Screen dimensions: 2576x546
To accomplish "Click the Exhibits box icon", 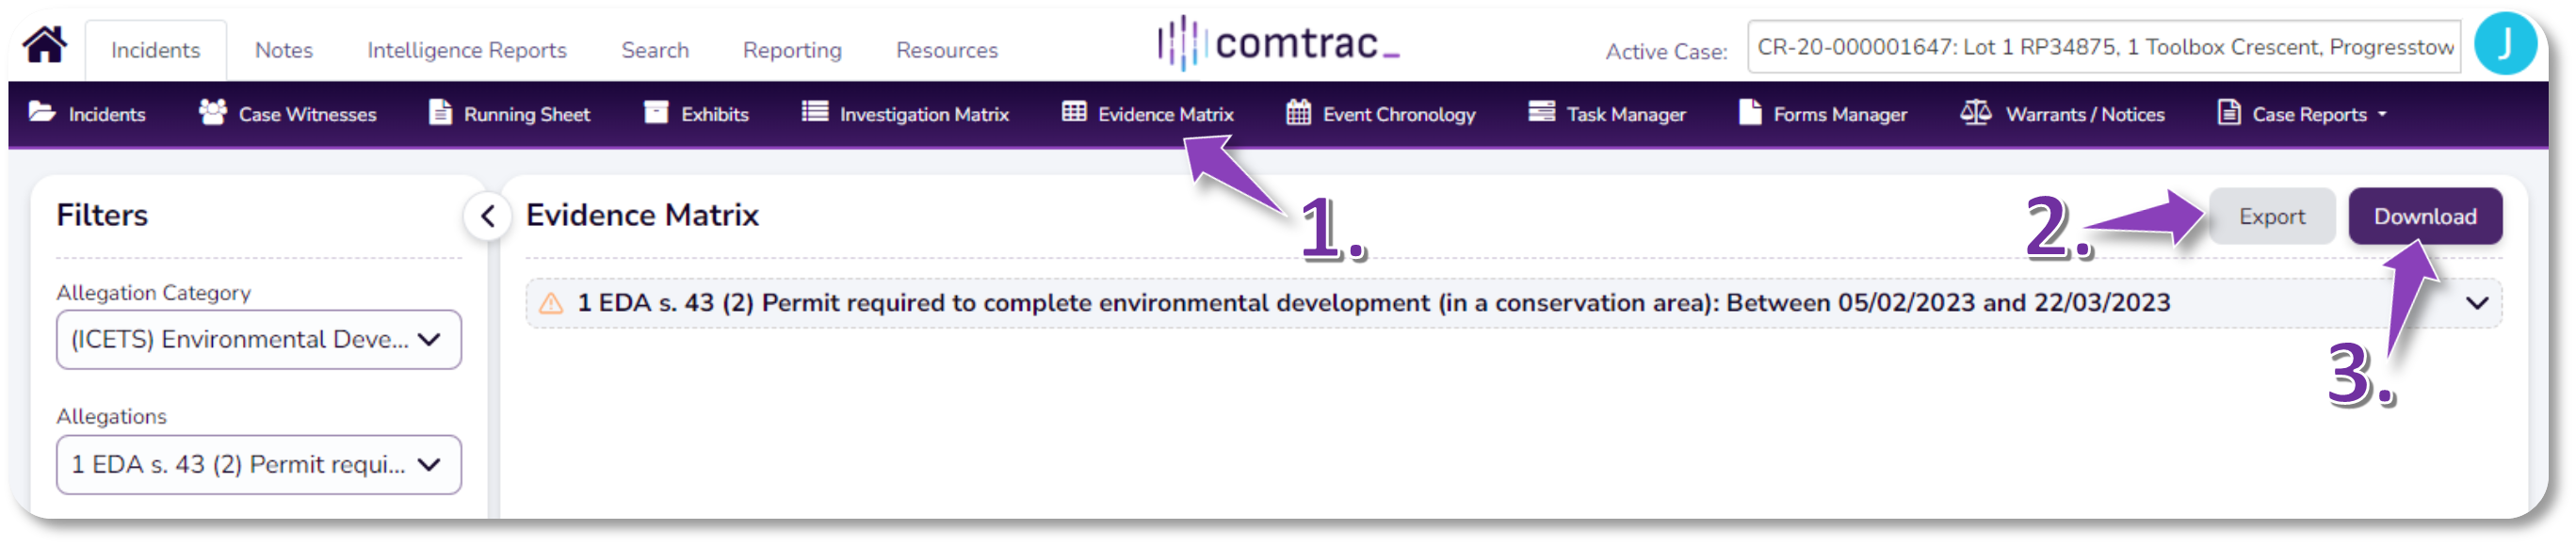I will [x=656, y=112].
